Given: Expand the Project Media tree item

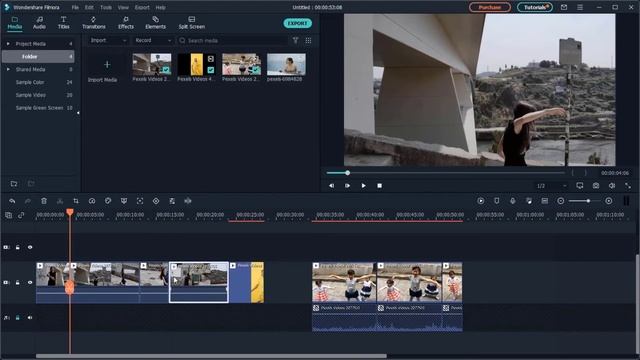Looking at the screenshot, I should [x=8, y=44].
